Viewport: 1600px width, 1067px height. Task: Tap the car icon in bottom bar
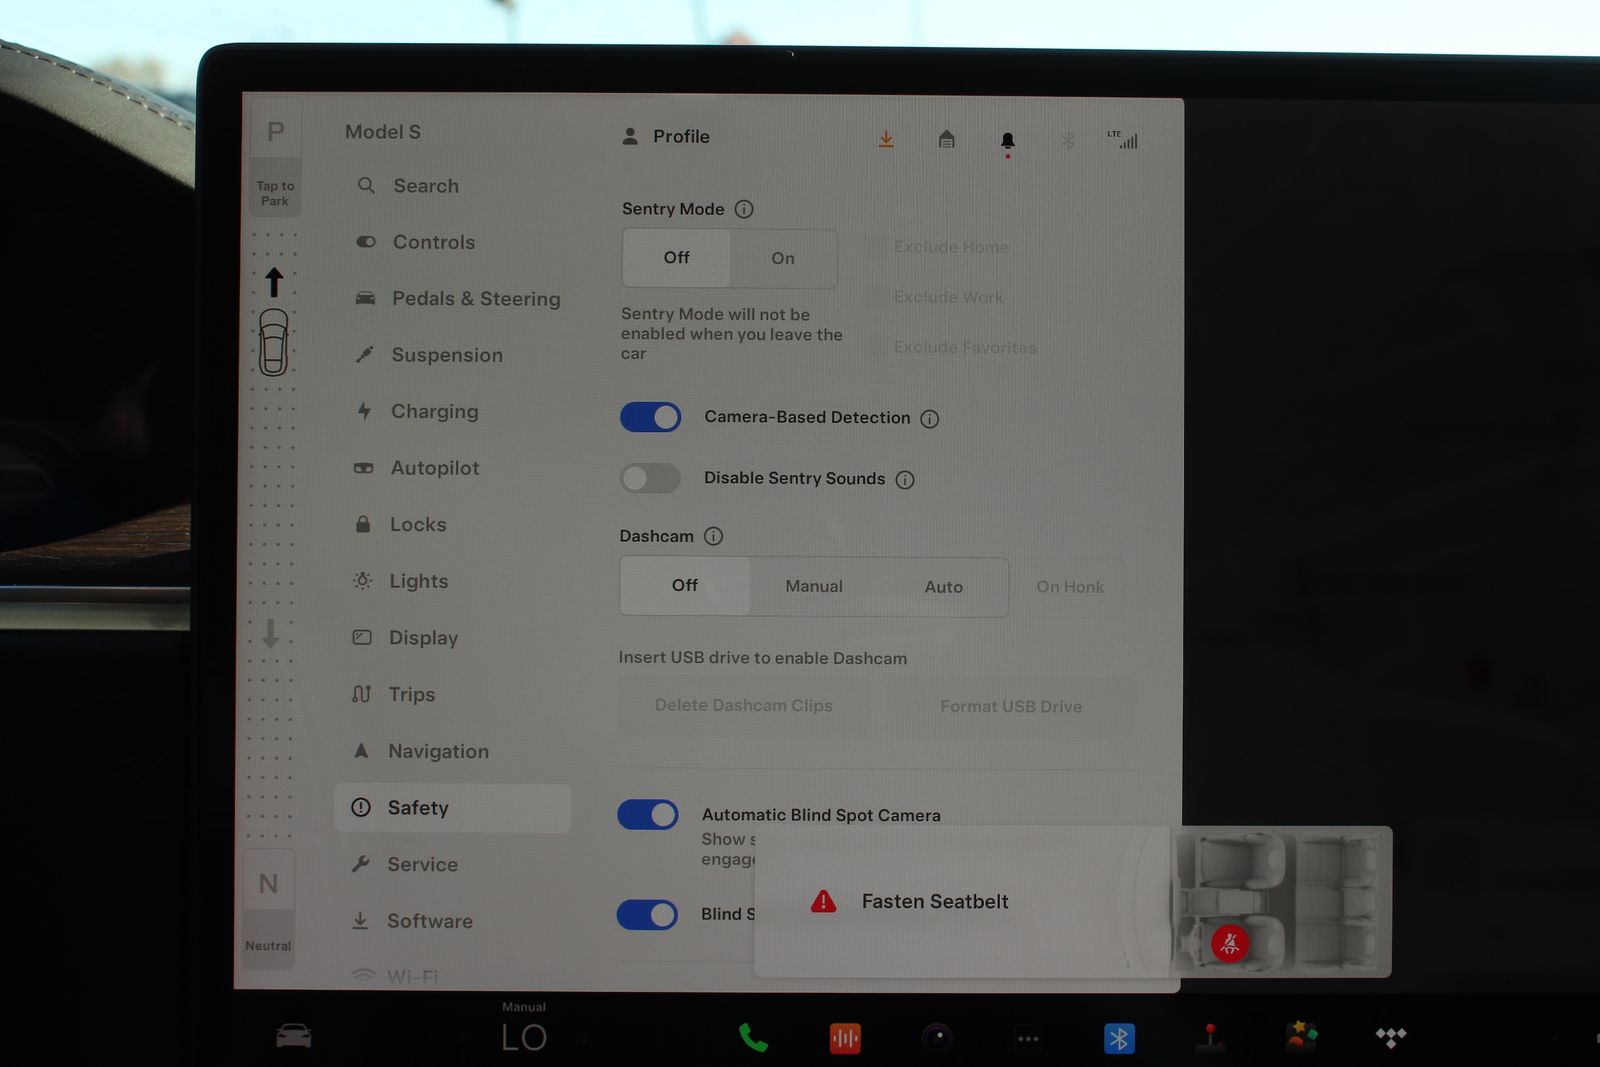294,1037
